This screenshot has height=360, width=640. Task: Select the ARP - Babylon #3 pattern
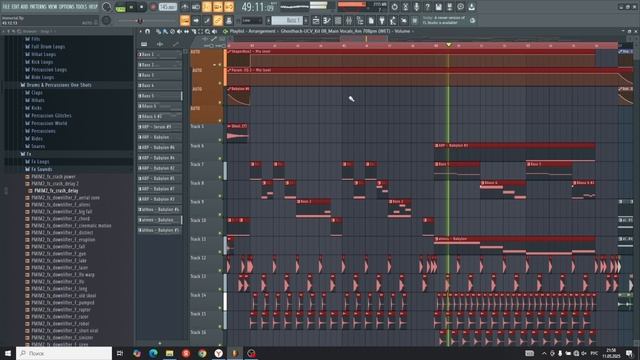click(x=160, y=199)
